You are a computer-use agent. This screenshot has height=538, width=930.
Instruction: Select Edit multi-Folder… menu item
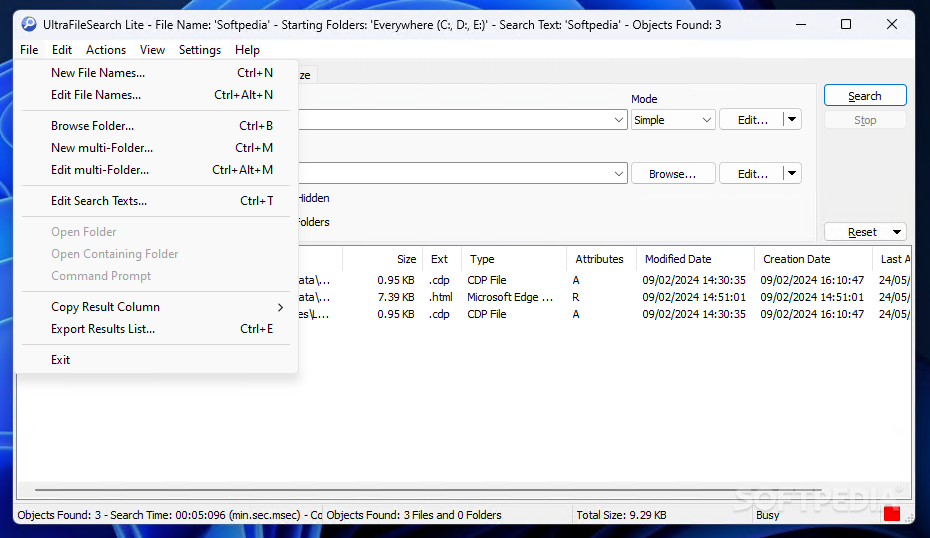(x=156, y=170)
